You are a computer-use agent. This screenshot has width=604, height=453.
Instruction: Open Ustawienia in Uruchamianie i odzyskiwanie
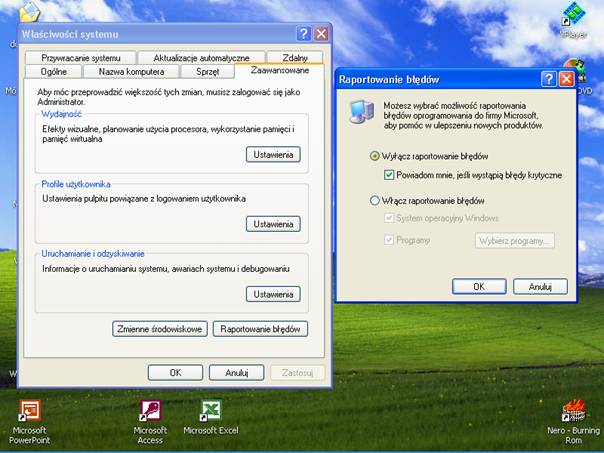(273, 294)
